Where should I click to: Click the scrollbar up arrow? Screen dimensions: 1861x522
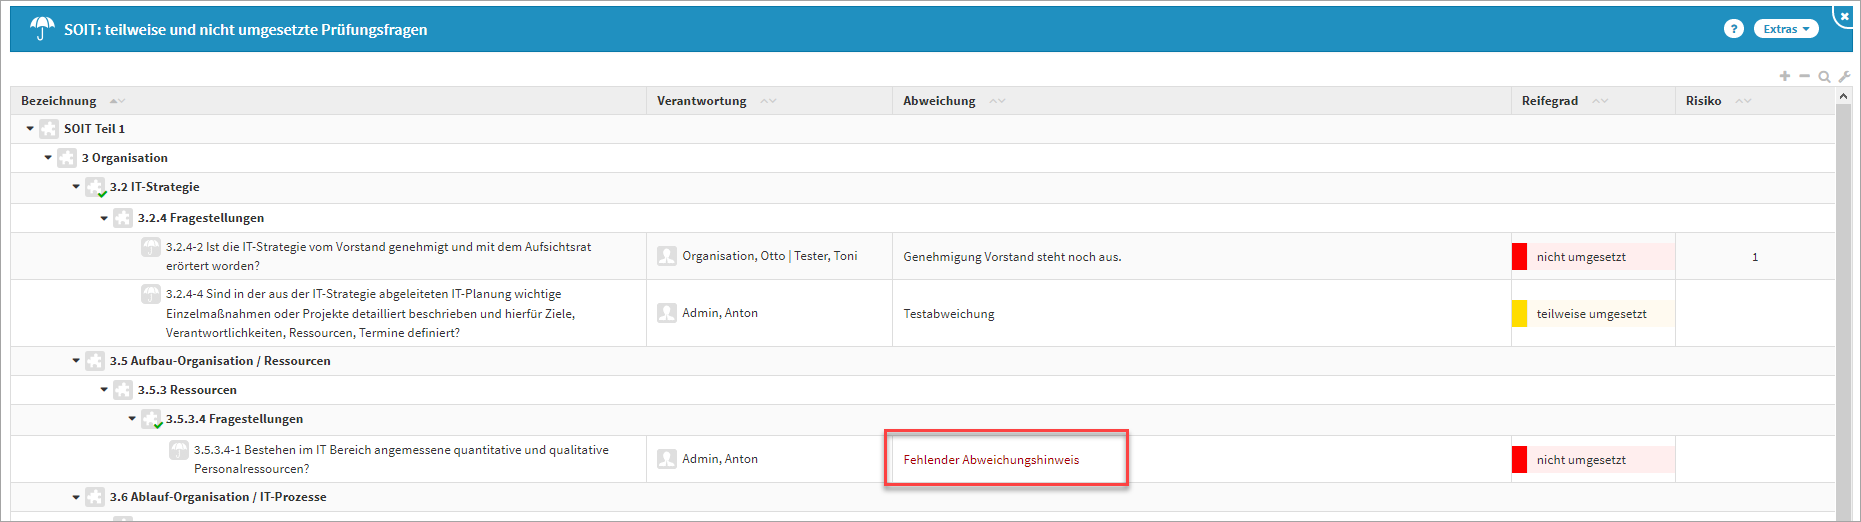(1844, 96)
